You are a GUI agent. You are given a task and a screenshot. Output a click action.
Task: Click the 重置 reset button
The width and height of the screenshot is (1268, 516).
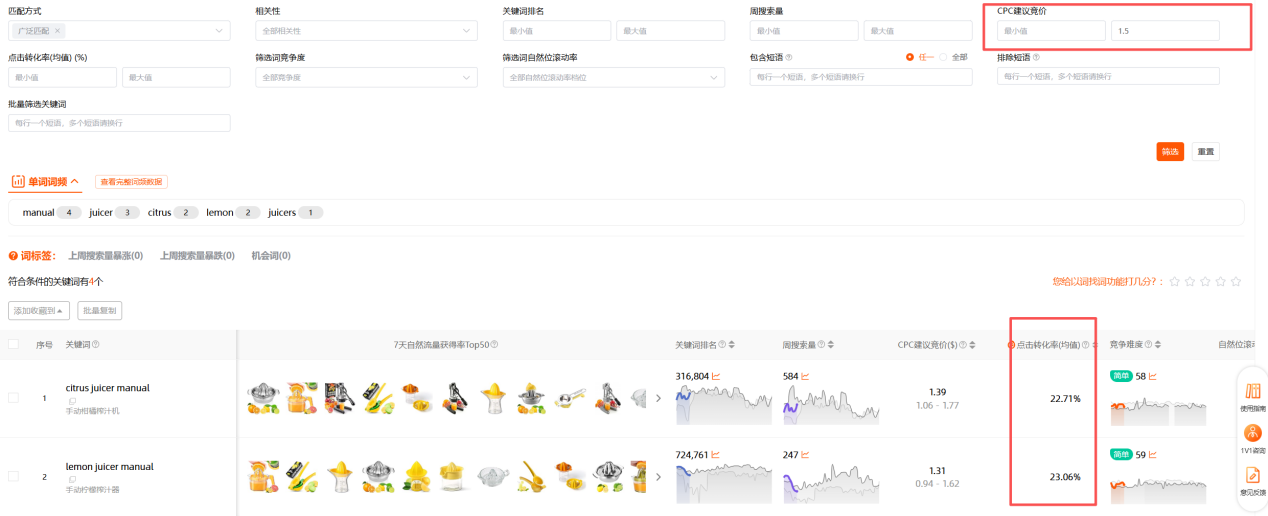click(1205, 152)
